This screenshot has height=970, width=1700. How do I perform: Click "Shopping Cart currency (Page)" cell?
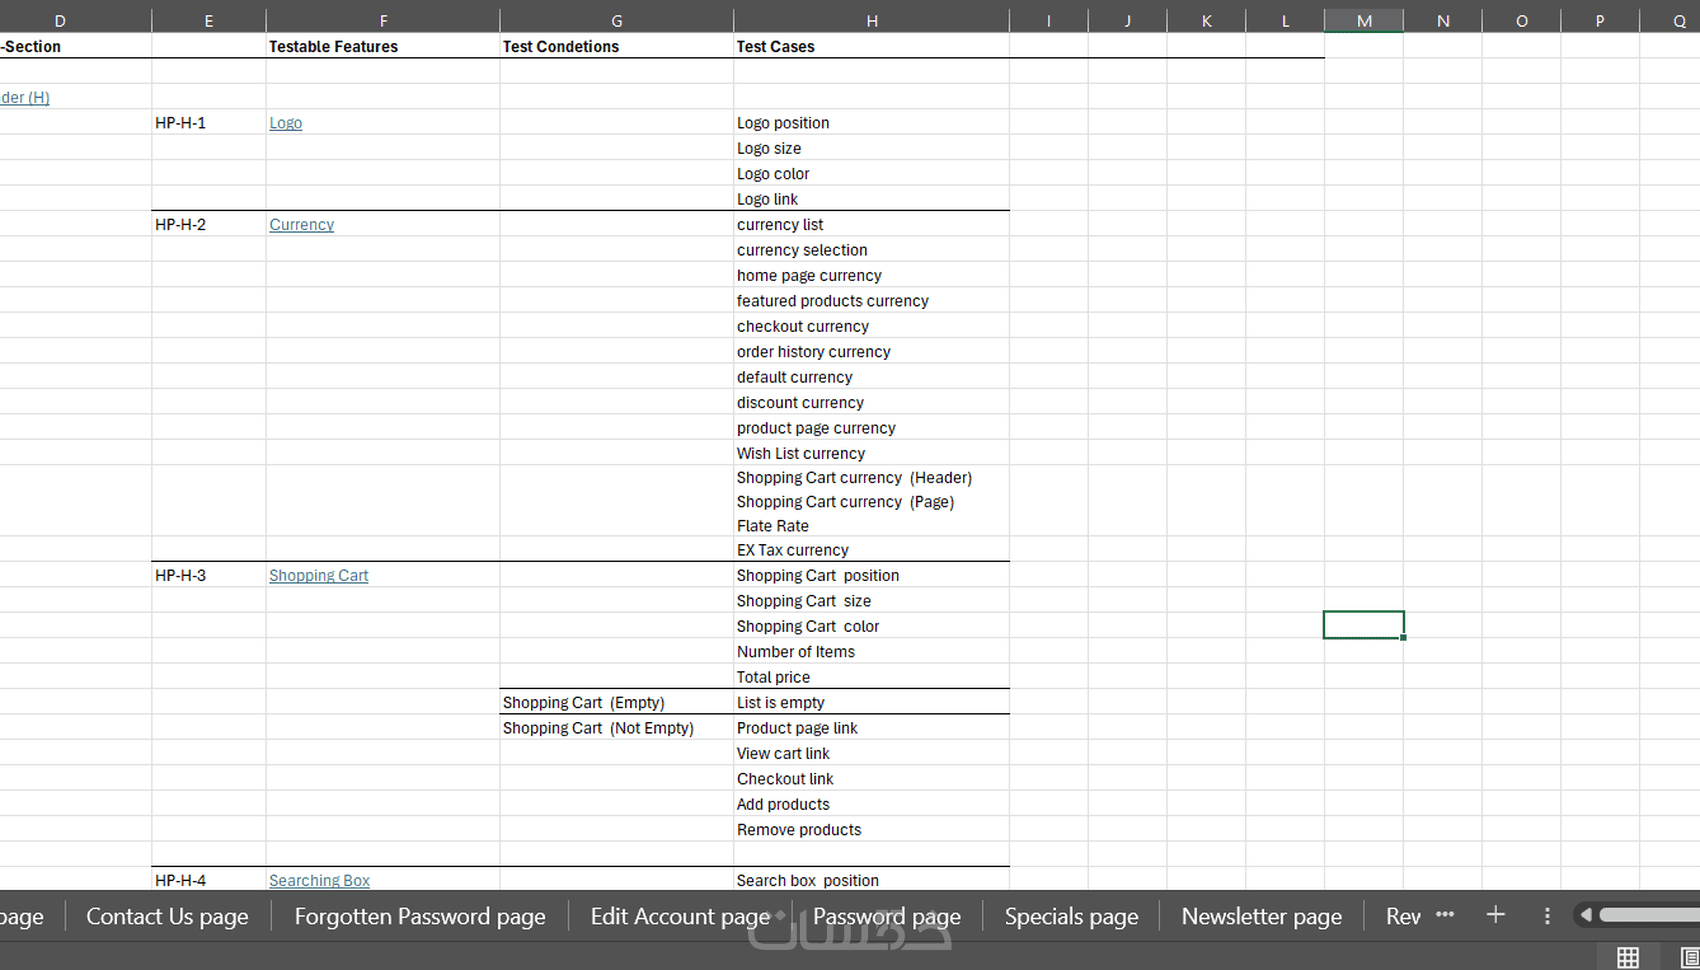click(x=872, y=502)
